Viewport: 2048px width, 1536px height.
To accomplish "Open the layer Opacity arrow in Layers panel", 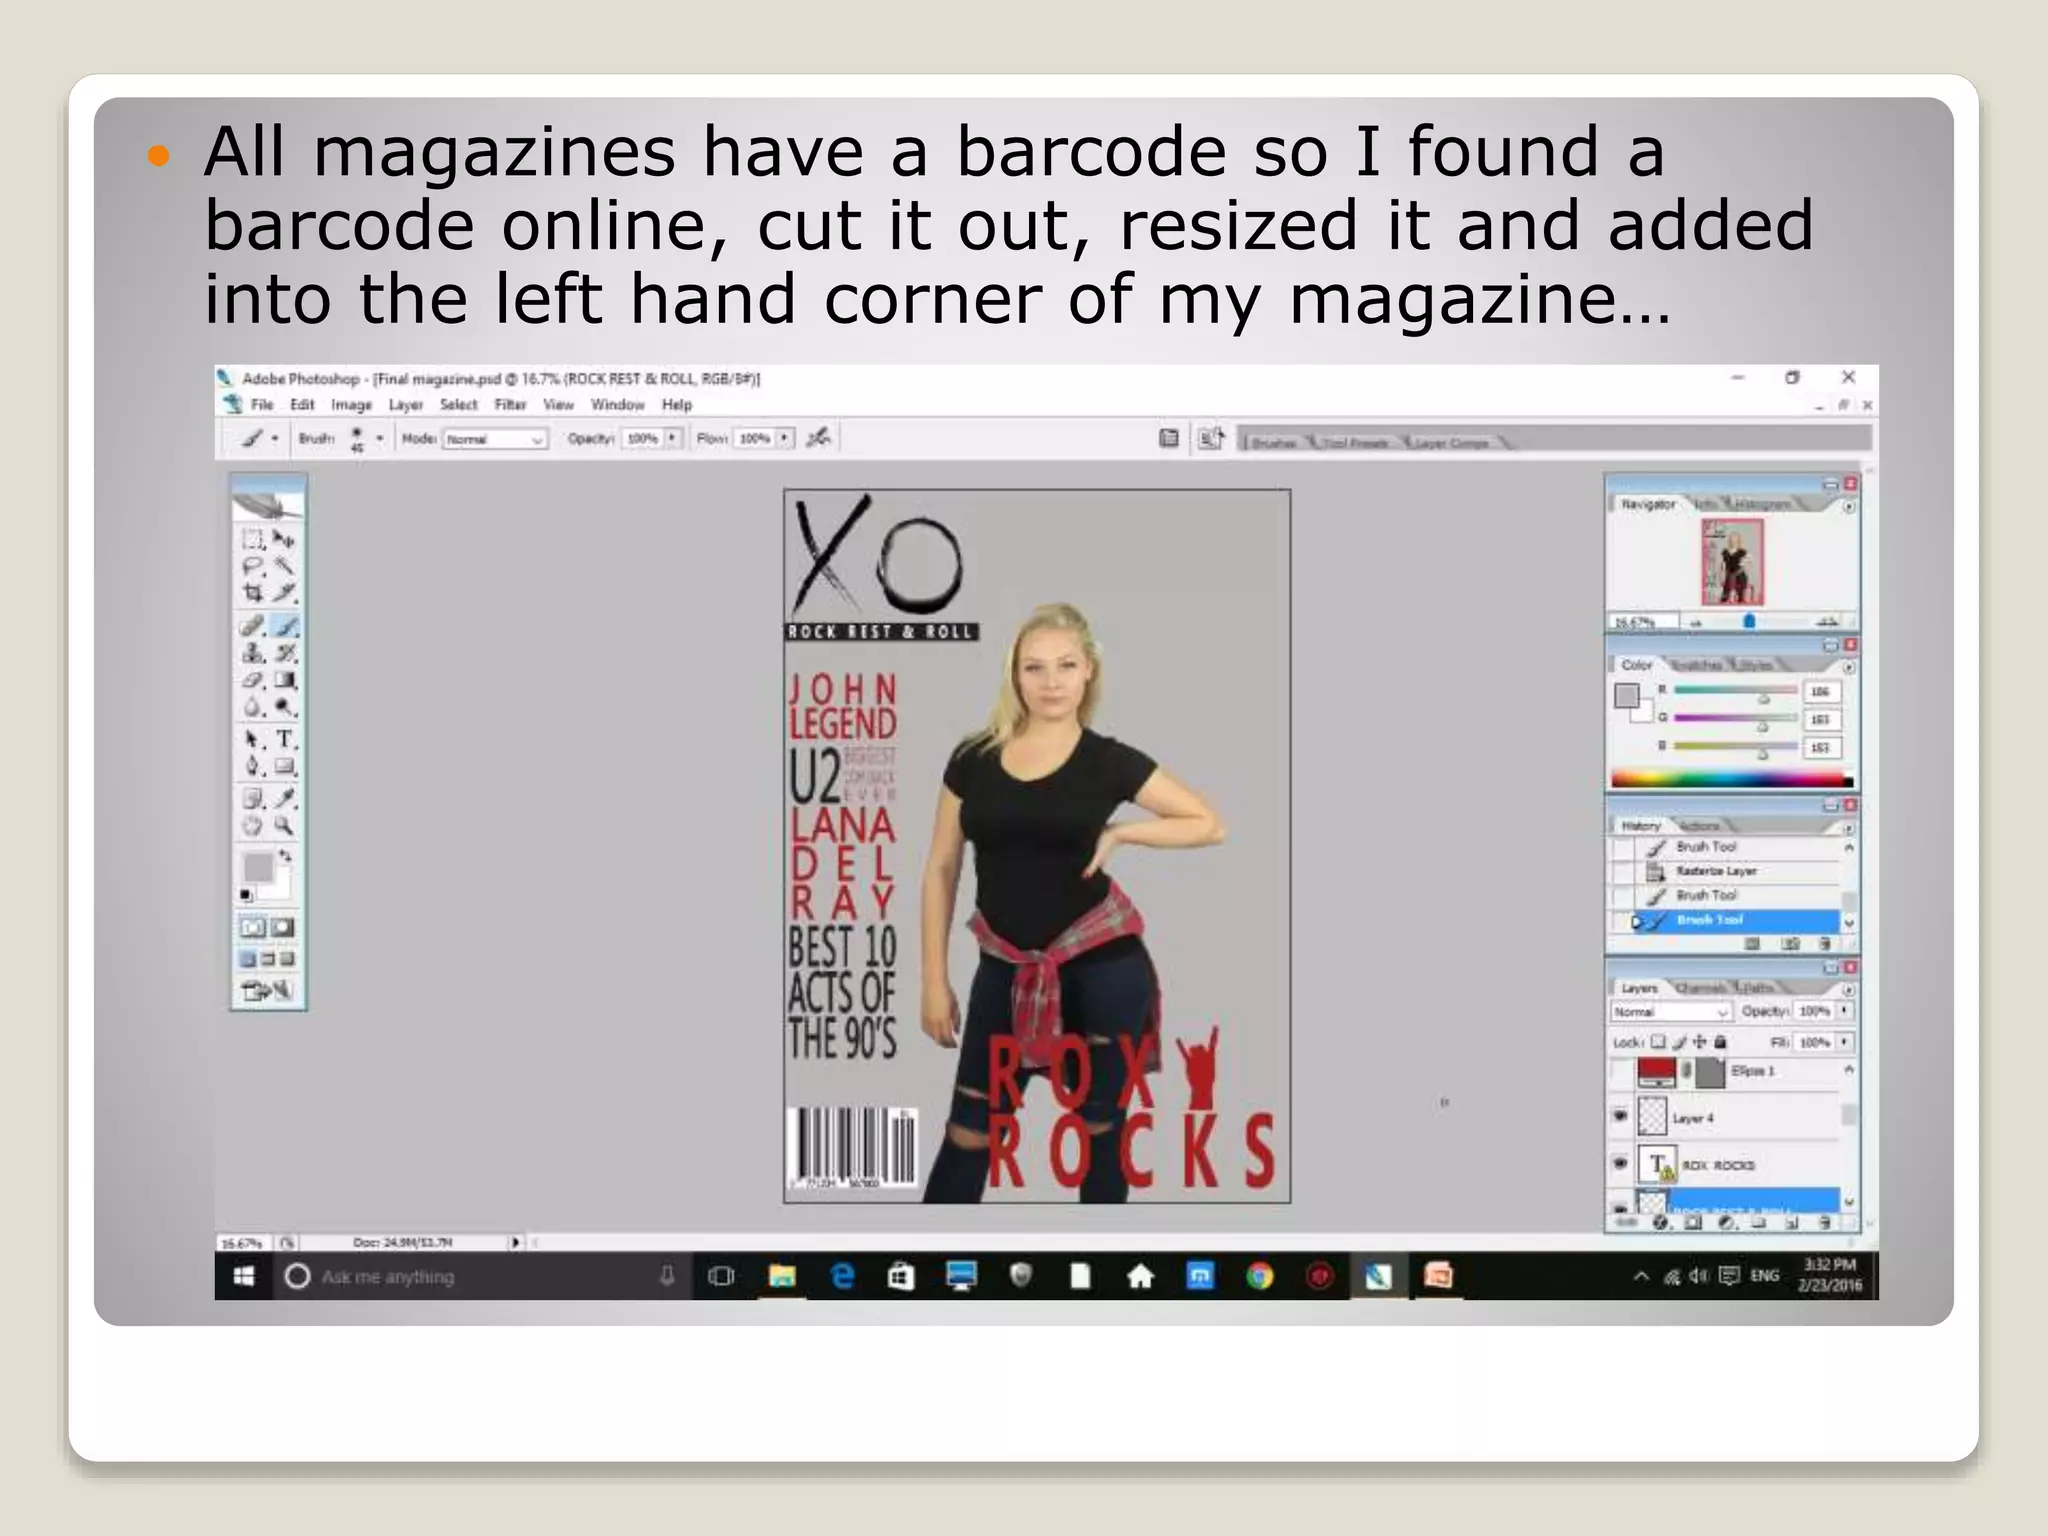I will coord(1844,1011).
